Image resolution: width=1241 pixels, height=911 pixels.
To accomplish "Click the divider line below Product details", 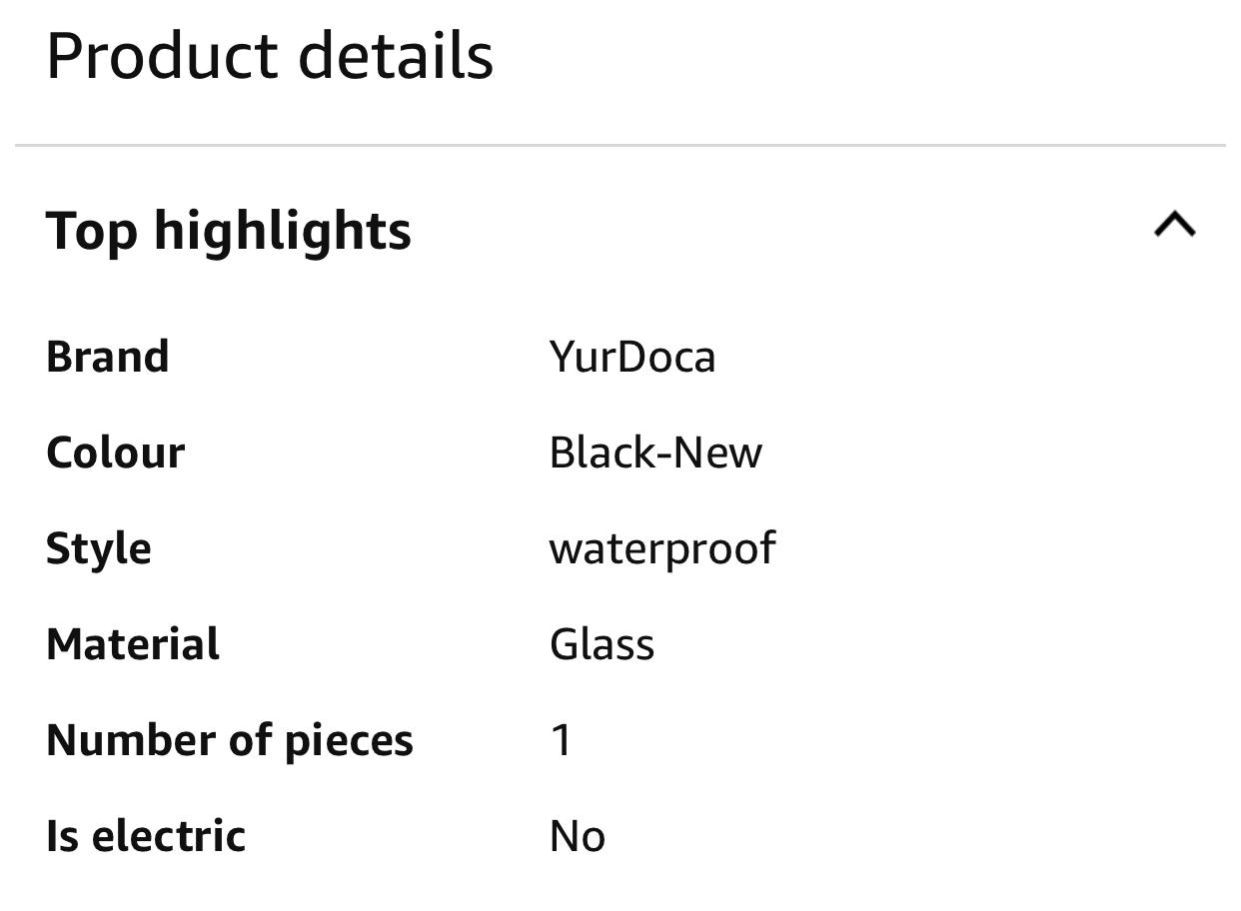I will tap(620, 146).
